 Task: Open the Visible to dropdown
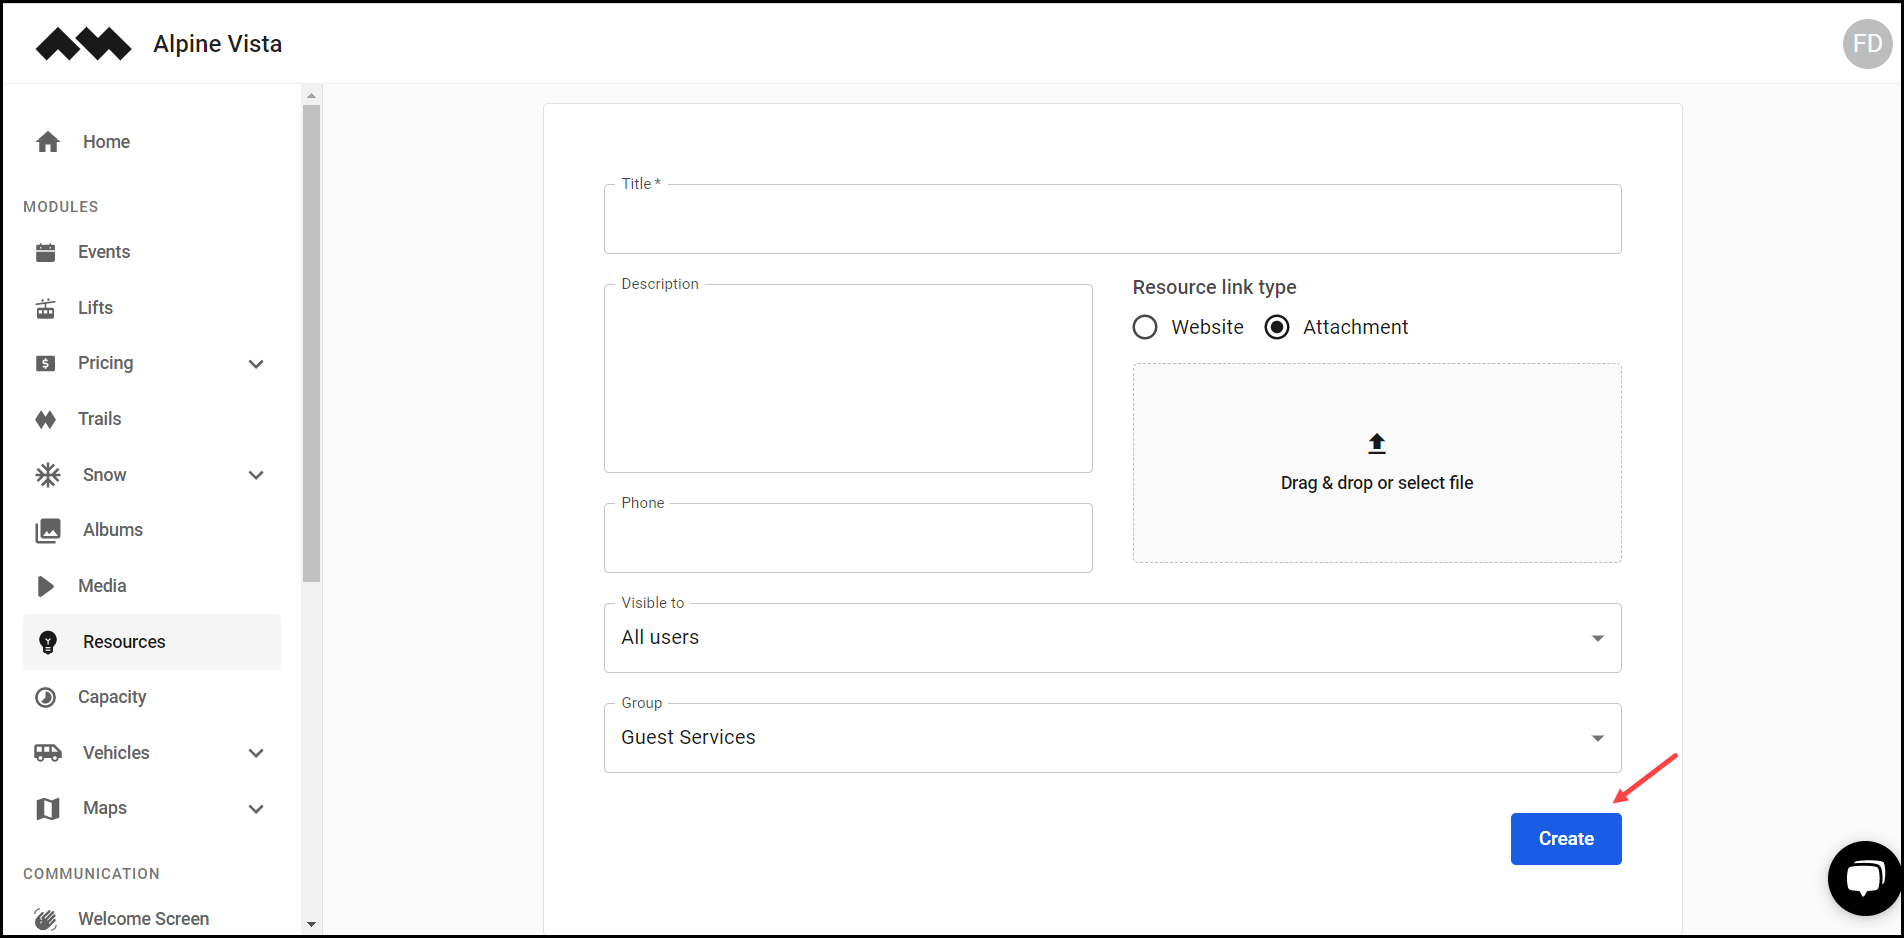[1112, 638]
